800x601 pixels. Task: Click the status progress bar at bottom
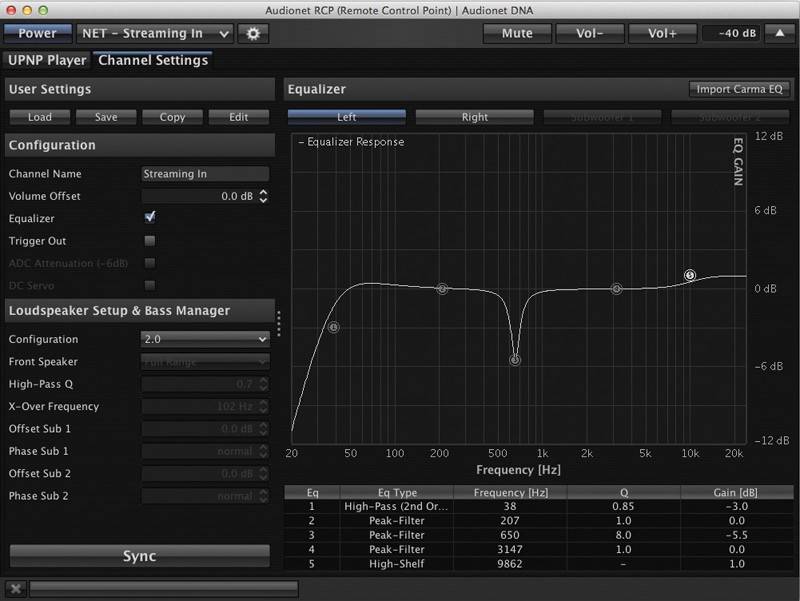pos(164,589)
